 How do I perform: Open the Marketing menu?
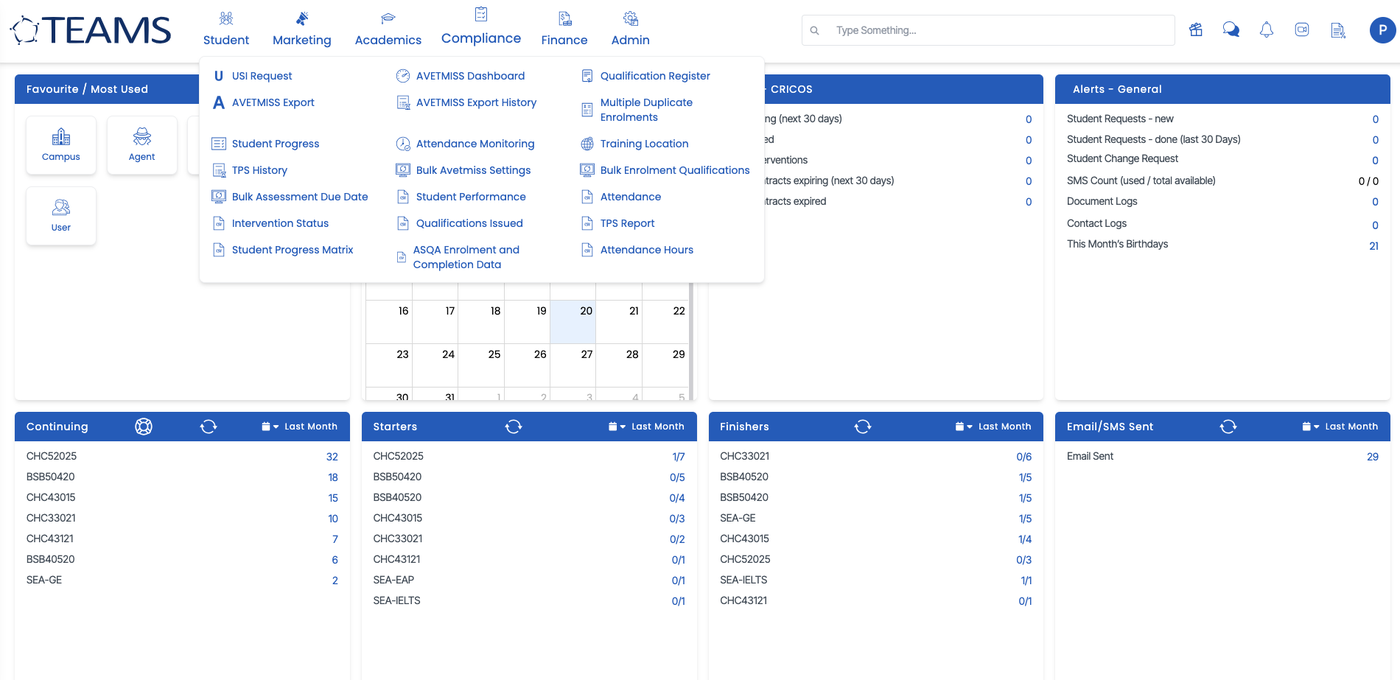tap(302, 28)
